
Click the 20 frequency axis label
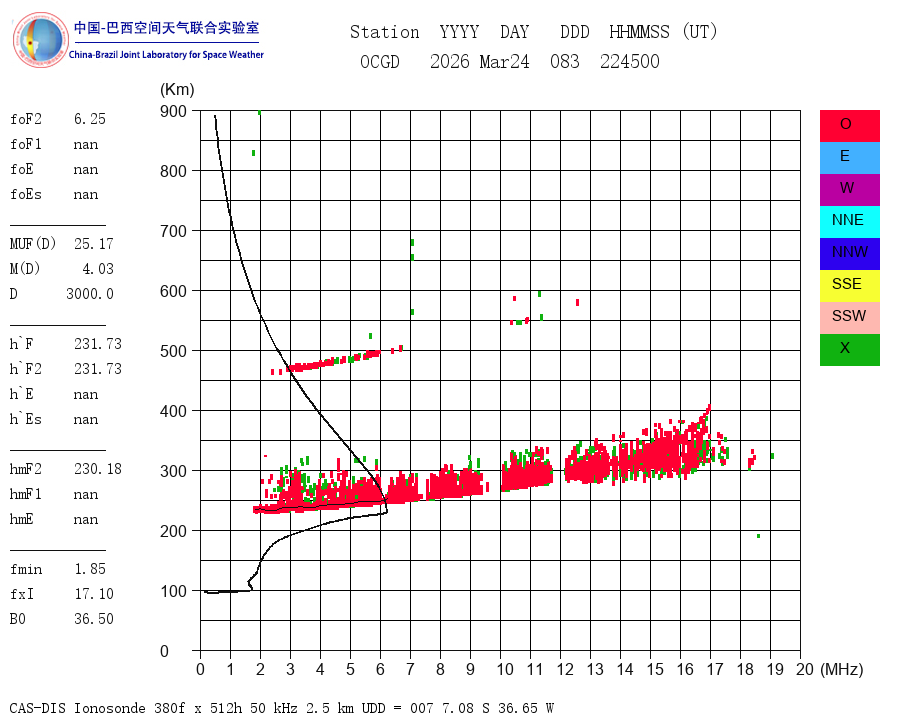pyautogui.click(x=805, y=669)
